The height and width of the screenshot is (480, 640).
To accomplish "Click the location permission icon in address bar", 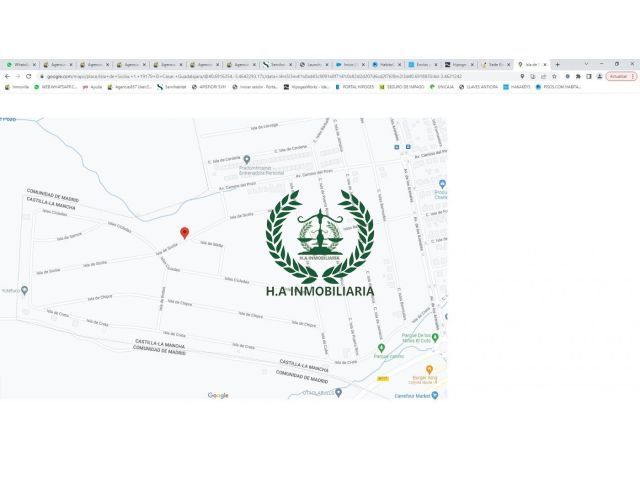I will [522, 76].
